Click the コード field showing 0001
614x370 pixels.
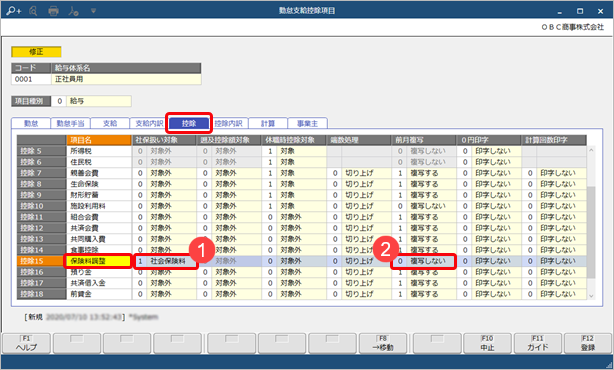tap(31, 79)
